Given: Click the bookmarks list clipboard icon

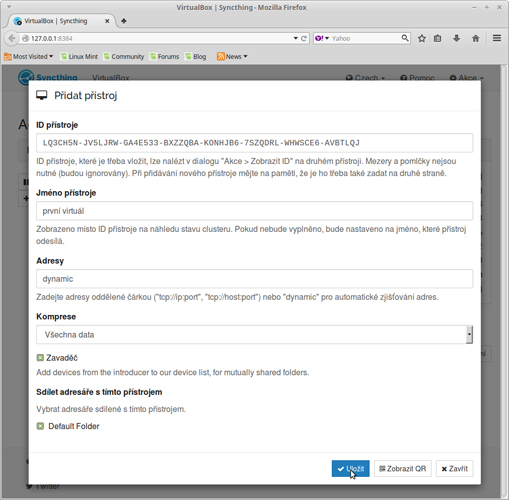Looking at the screenshot, I should click(438, 38).
